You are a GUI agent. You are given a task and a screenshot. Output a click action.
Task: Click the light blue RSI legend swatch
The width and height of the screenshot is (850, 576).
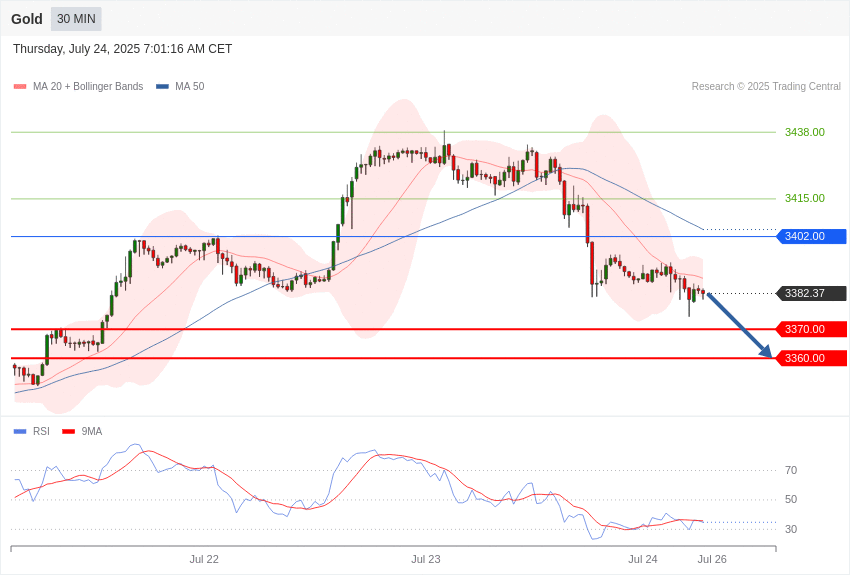pyautogui.click(x=20, y=431)
